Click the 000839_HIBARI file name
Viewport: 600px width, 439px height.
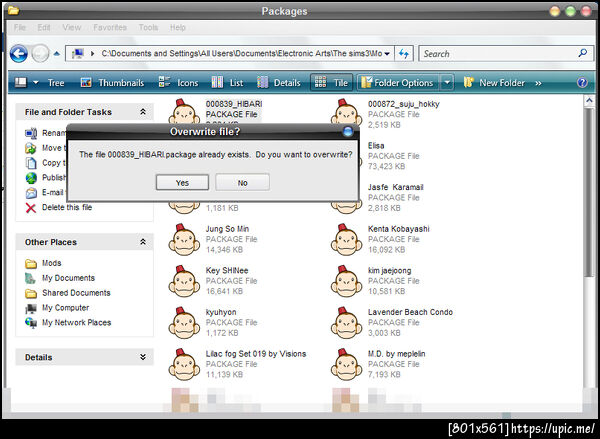(x=234, y=104)
